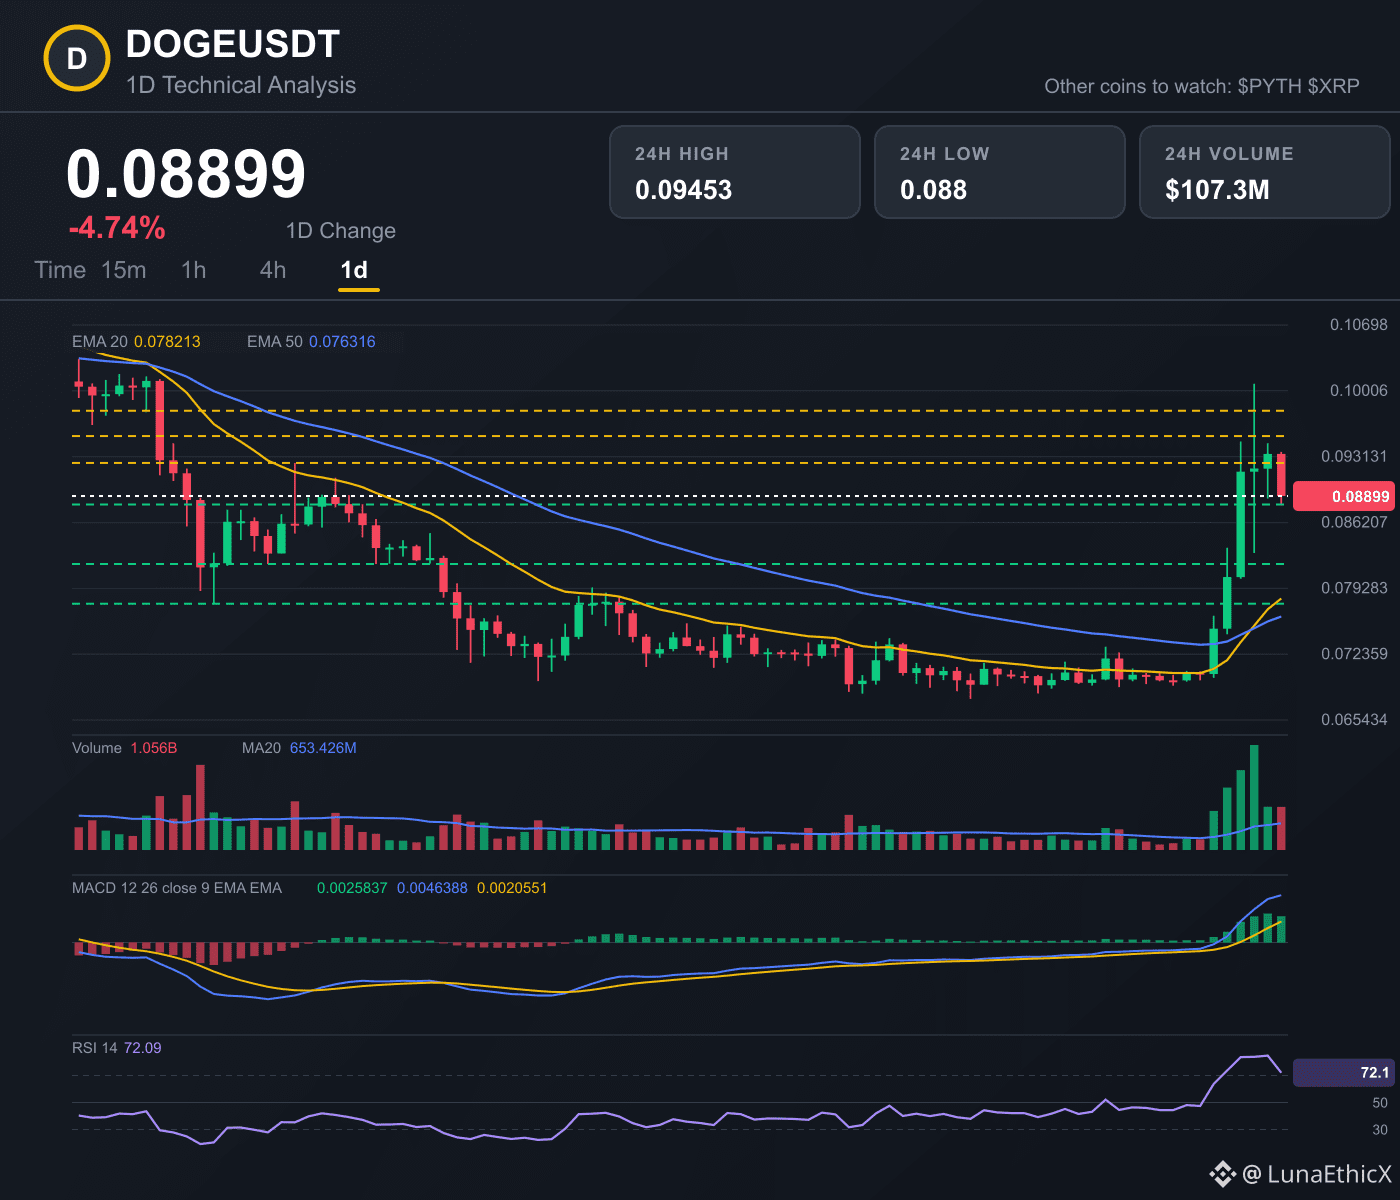Viewport: 1400px width, 1200px height.
Task: Click the RSI 14 indicator label
Action: tap(95, 1048)
